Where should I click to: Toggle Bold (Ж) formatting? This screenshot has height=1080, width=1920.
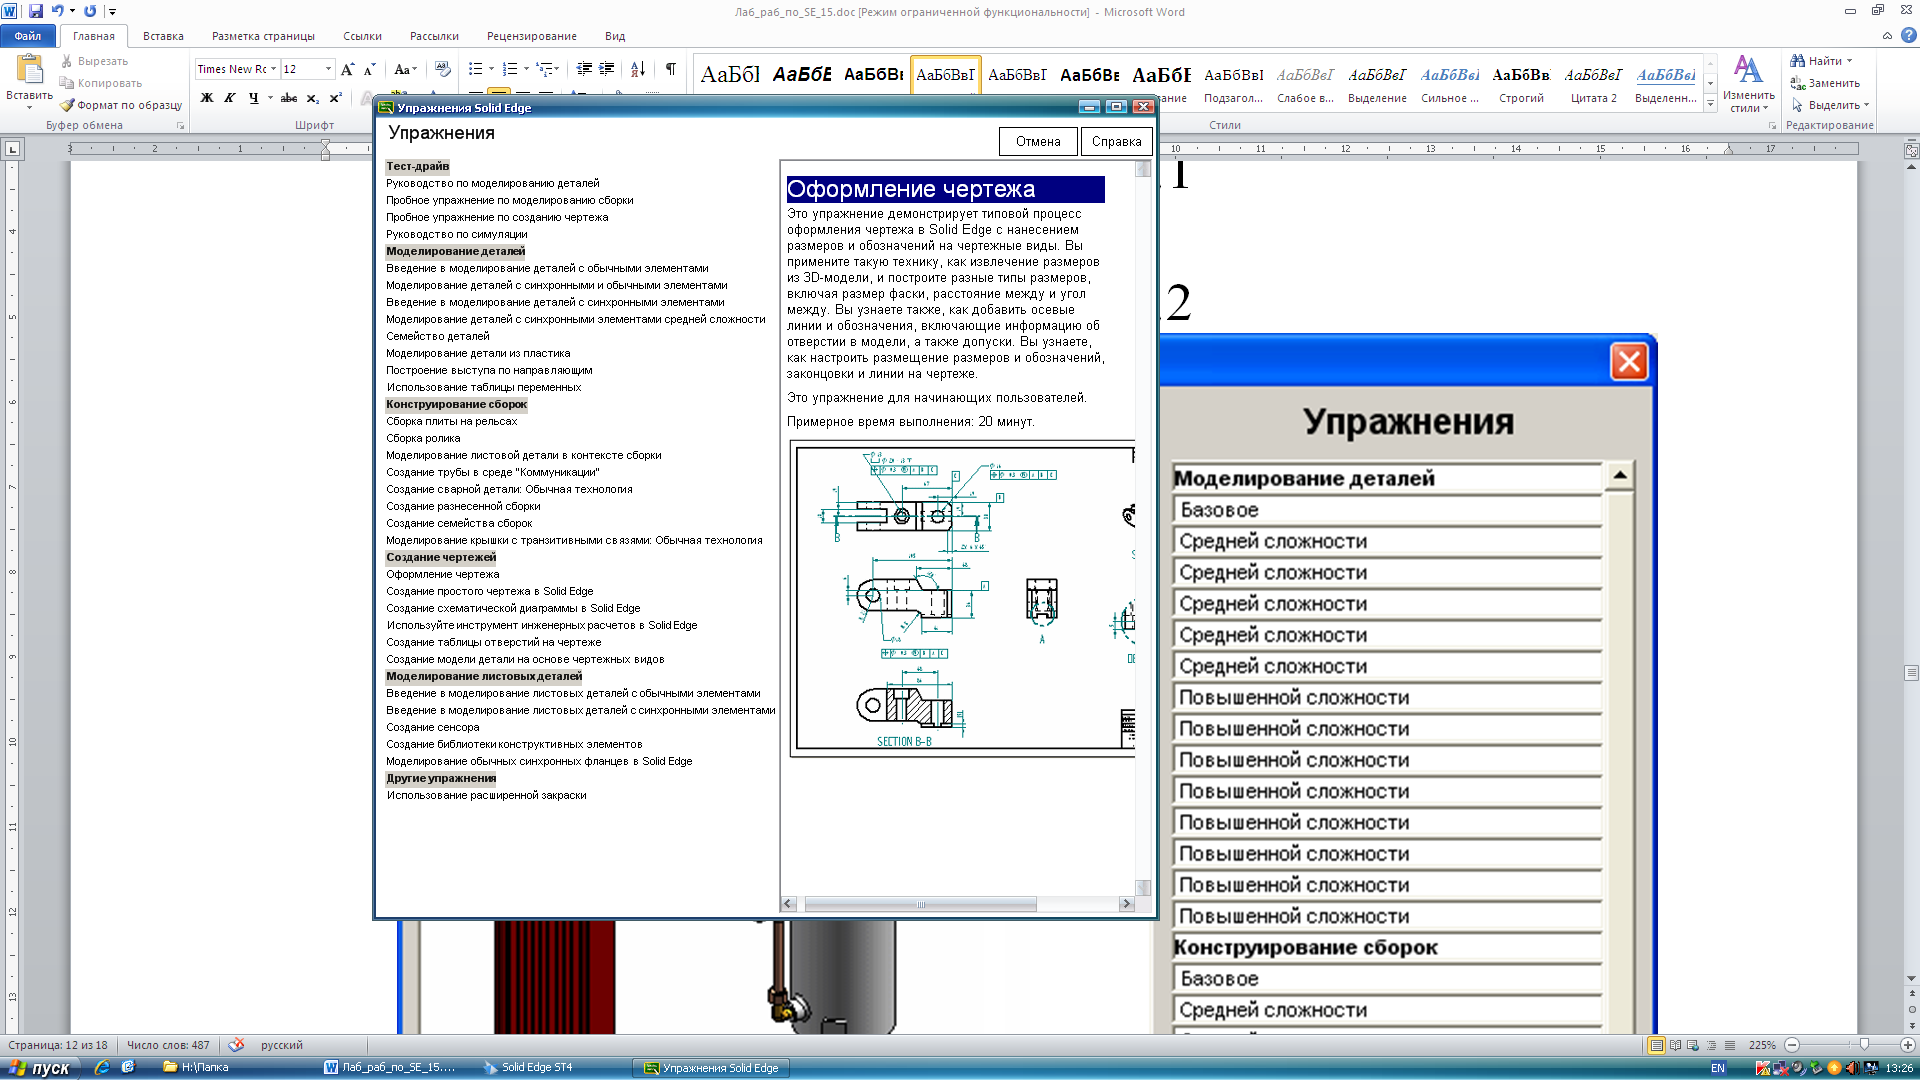point(207,98)
